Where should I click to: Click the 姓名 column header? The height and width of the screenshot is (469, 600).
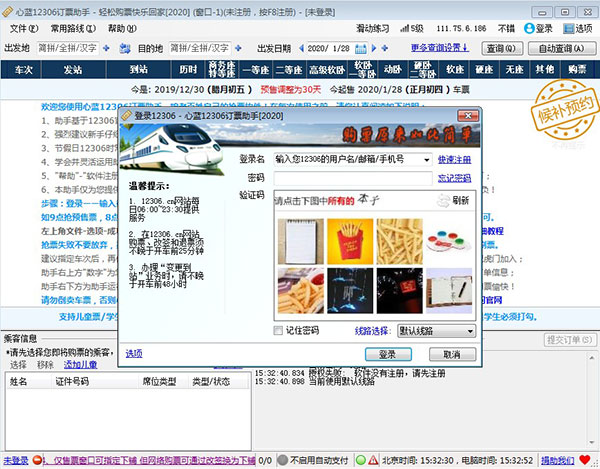point(28,381)
